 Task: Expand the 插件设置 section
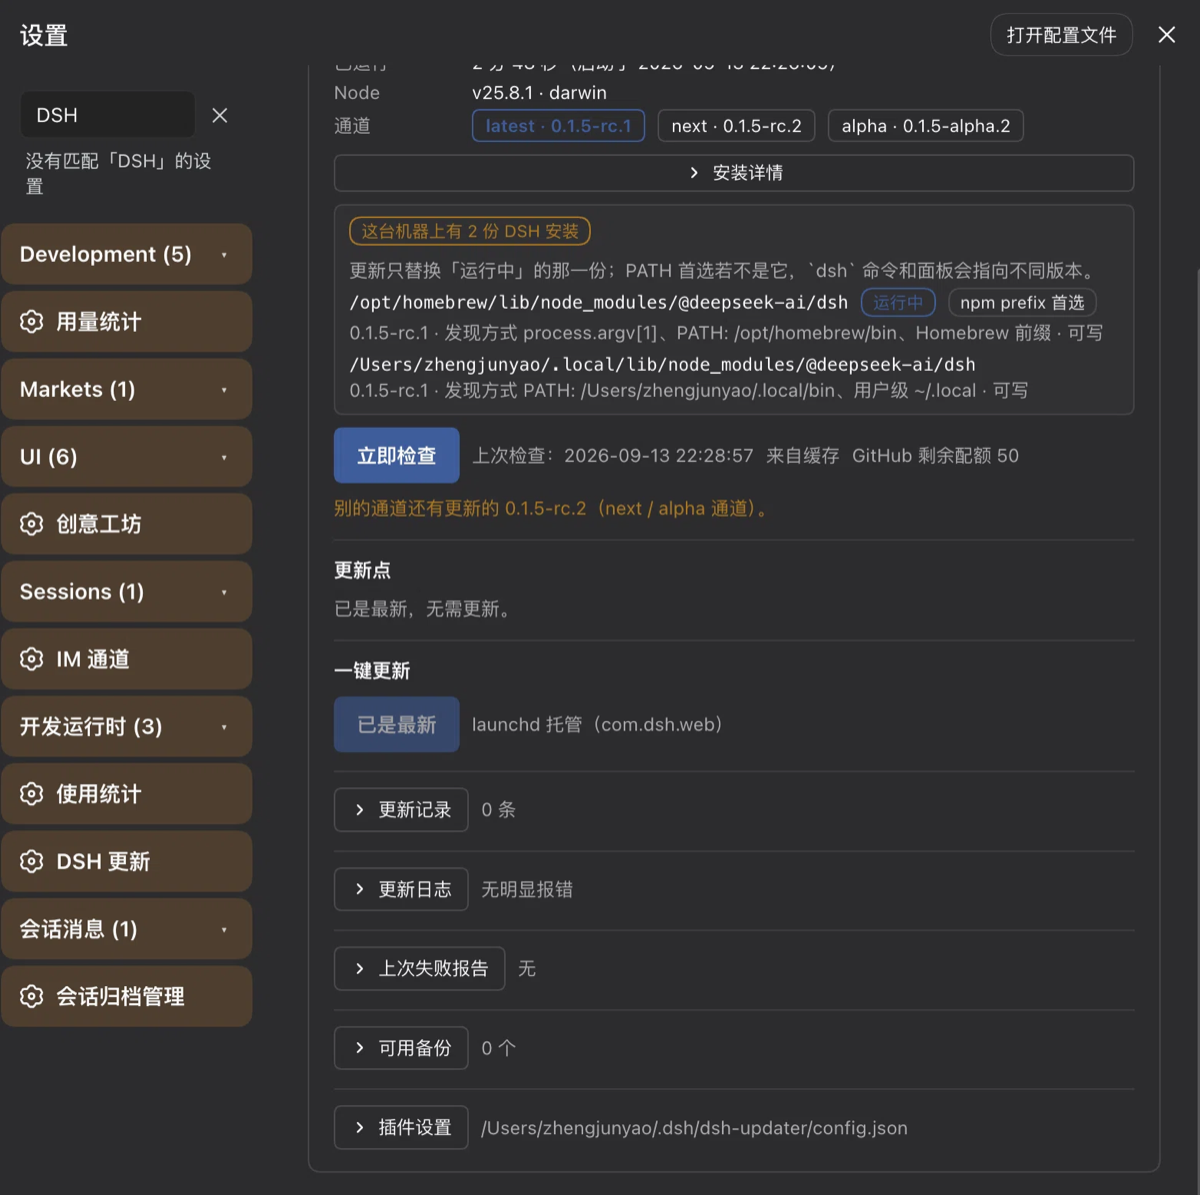tap(401, 1128)
